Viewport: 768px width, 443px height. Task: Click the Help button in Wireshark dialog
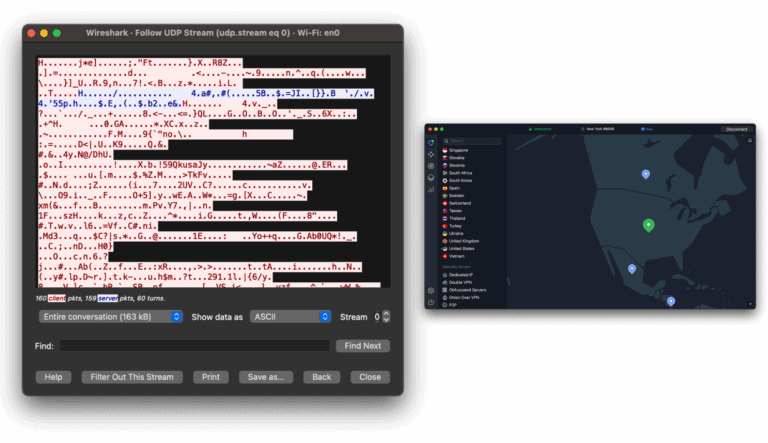[53, 377]
